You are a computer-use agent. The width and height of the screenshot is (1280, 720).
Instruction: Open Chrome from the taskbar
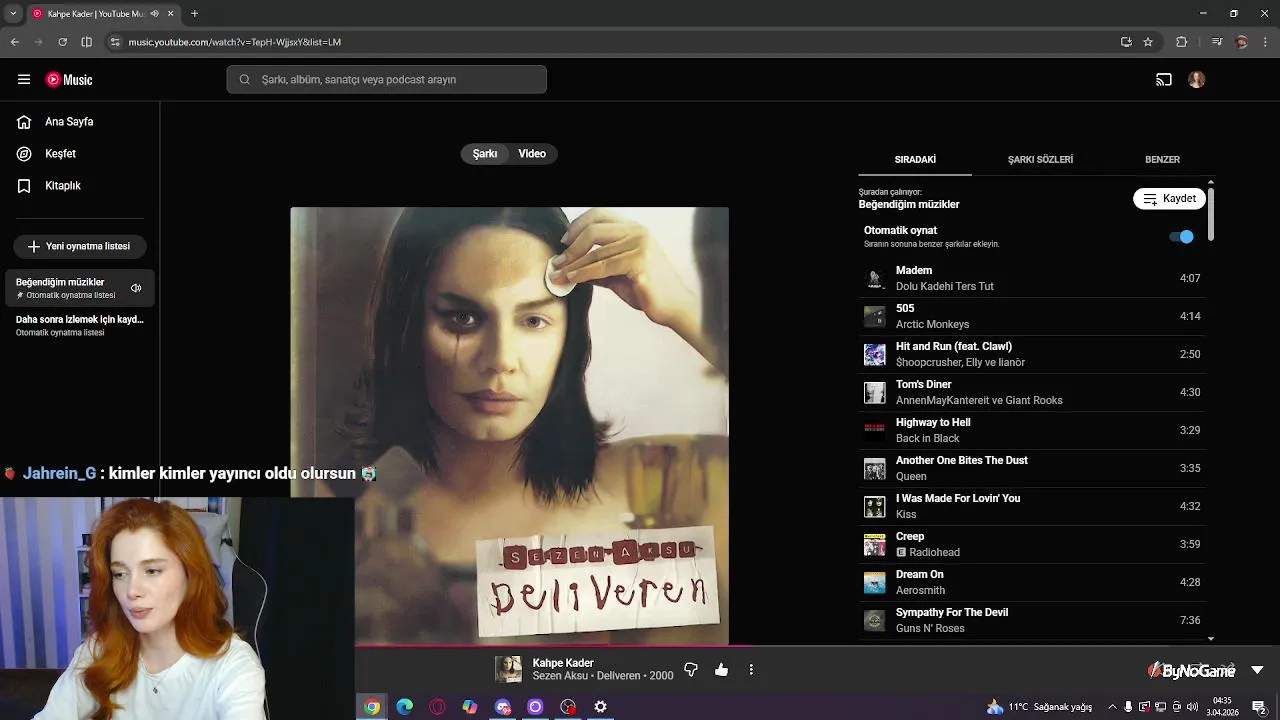pyautogui.click(x=372, y=707)
